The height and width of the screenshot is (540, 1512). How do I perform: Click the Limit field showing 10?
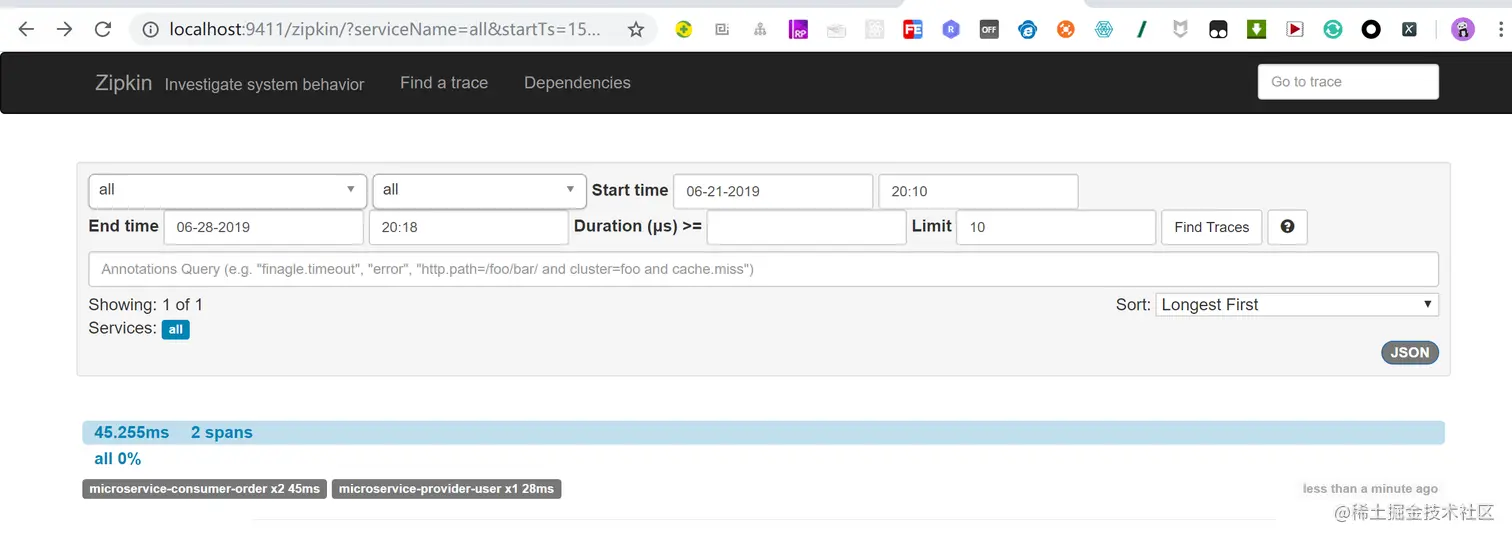point(1056,227)
